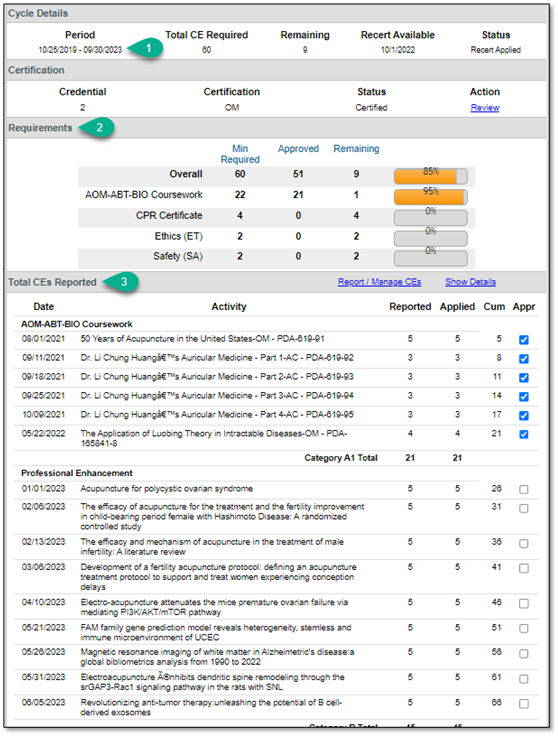Check the 03/06/2023 fertility acupuncture protocol checkbox

[x=524, y=568]
